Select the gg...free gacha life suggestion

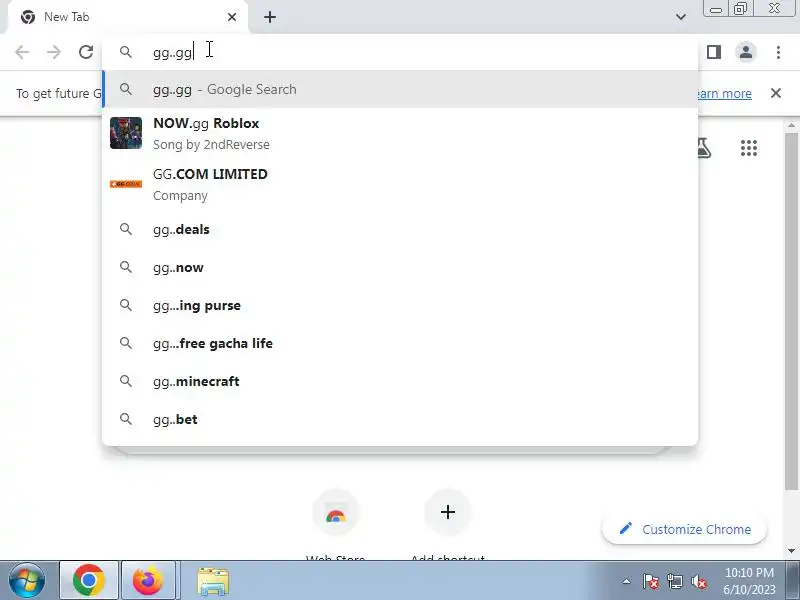tap(401, 343)
